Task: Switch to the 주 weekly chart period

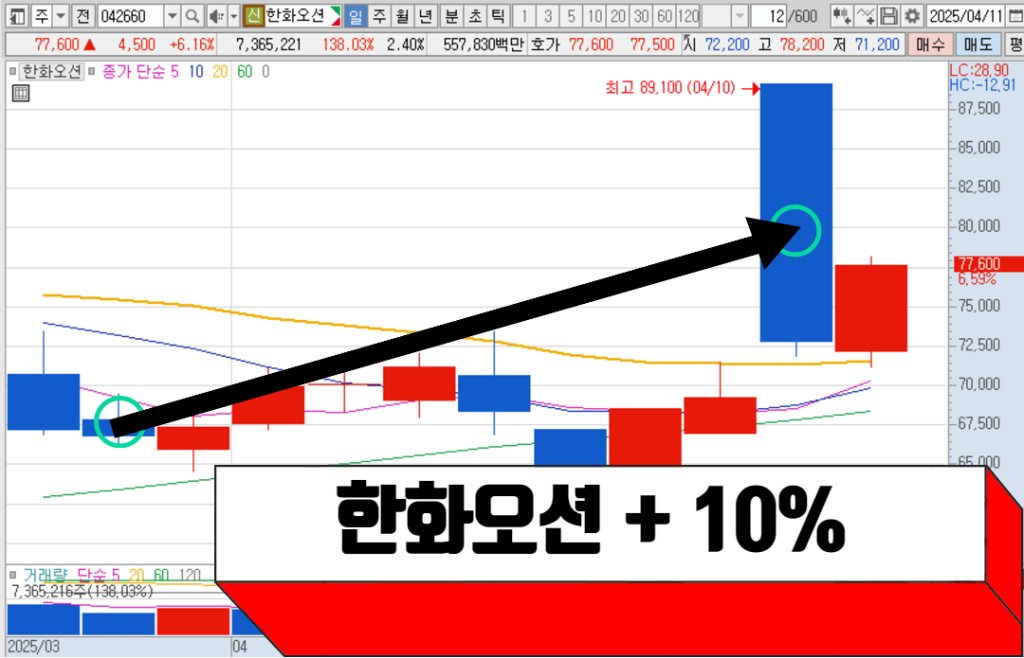Action: point(378,16)
